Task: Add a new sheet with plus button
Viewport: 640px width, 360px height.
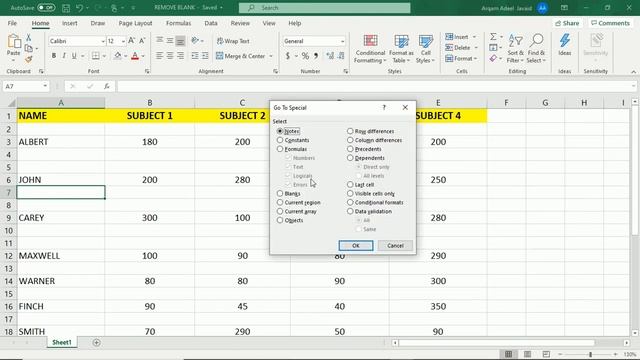Action: pyautogui.click(x=96, y=342)
